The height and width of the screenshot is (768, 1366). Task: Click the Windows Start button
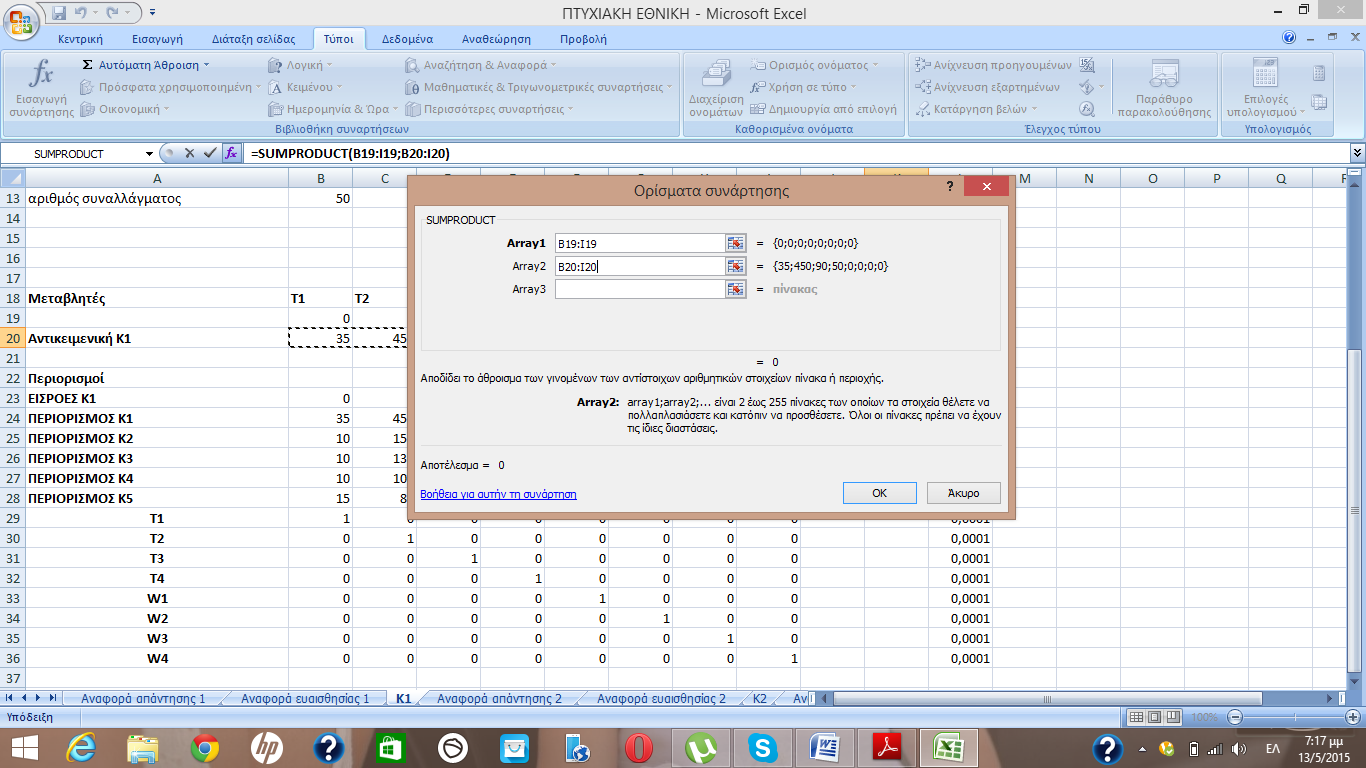(24, 747)
